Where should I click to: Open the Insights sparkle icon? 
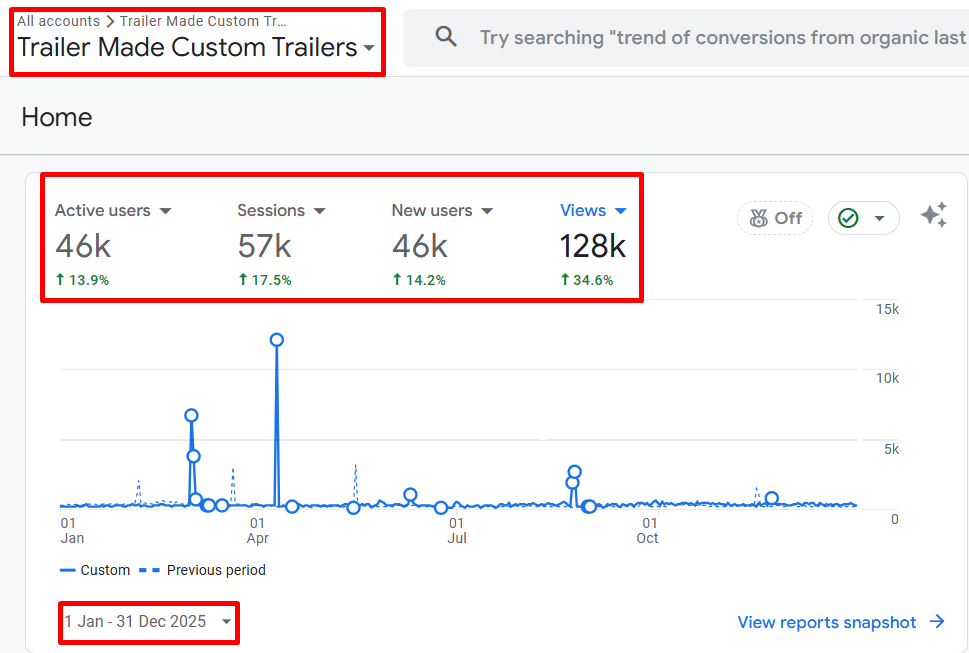(934, 215)
